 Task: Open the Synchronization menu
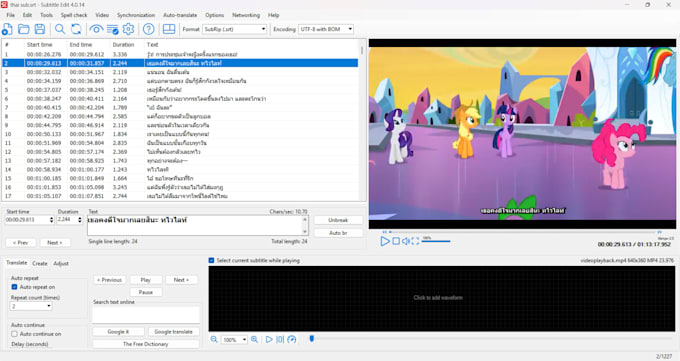click(x=136, y=15)
